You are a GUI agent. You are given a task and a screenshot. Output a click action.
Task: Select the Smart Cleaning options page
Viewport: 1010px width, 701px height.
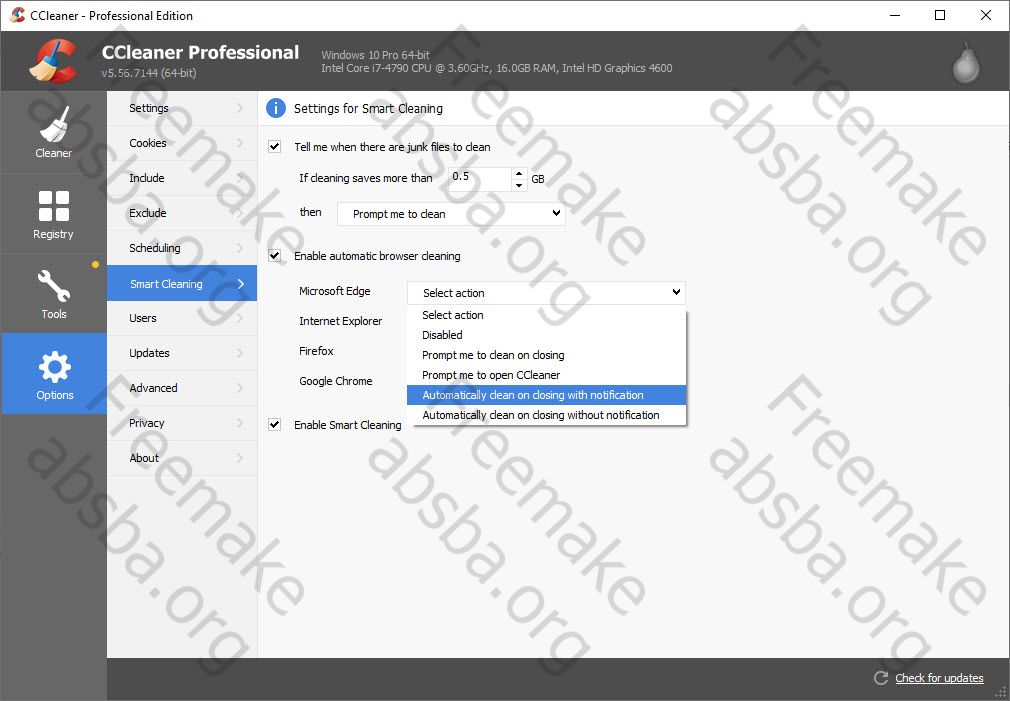coord(182,283)
